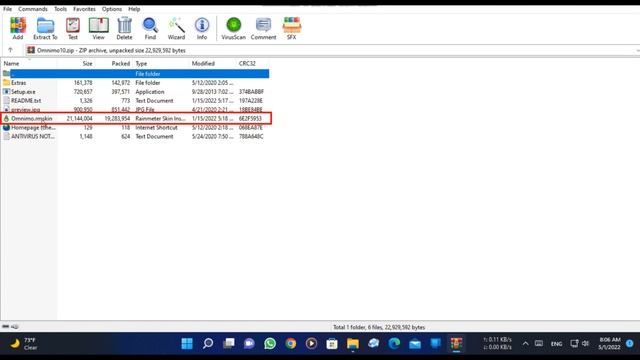The height and width of the screenshot is (360, 640).
Task: Start the VirusScan tool
Action: point(233,29)
